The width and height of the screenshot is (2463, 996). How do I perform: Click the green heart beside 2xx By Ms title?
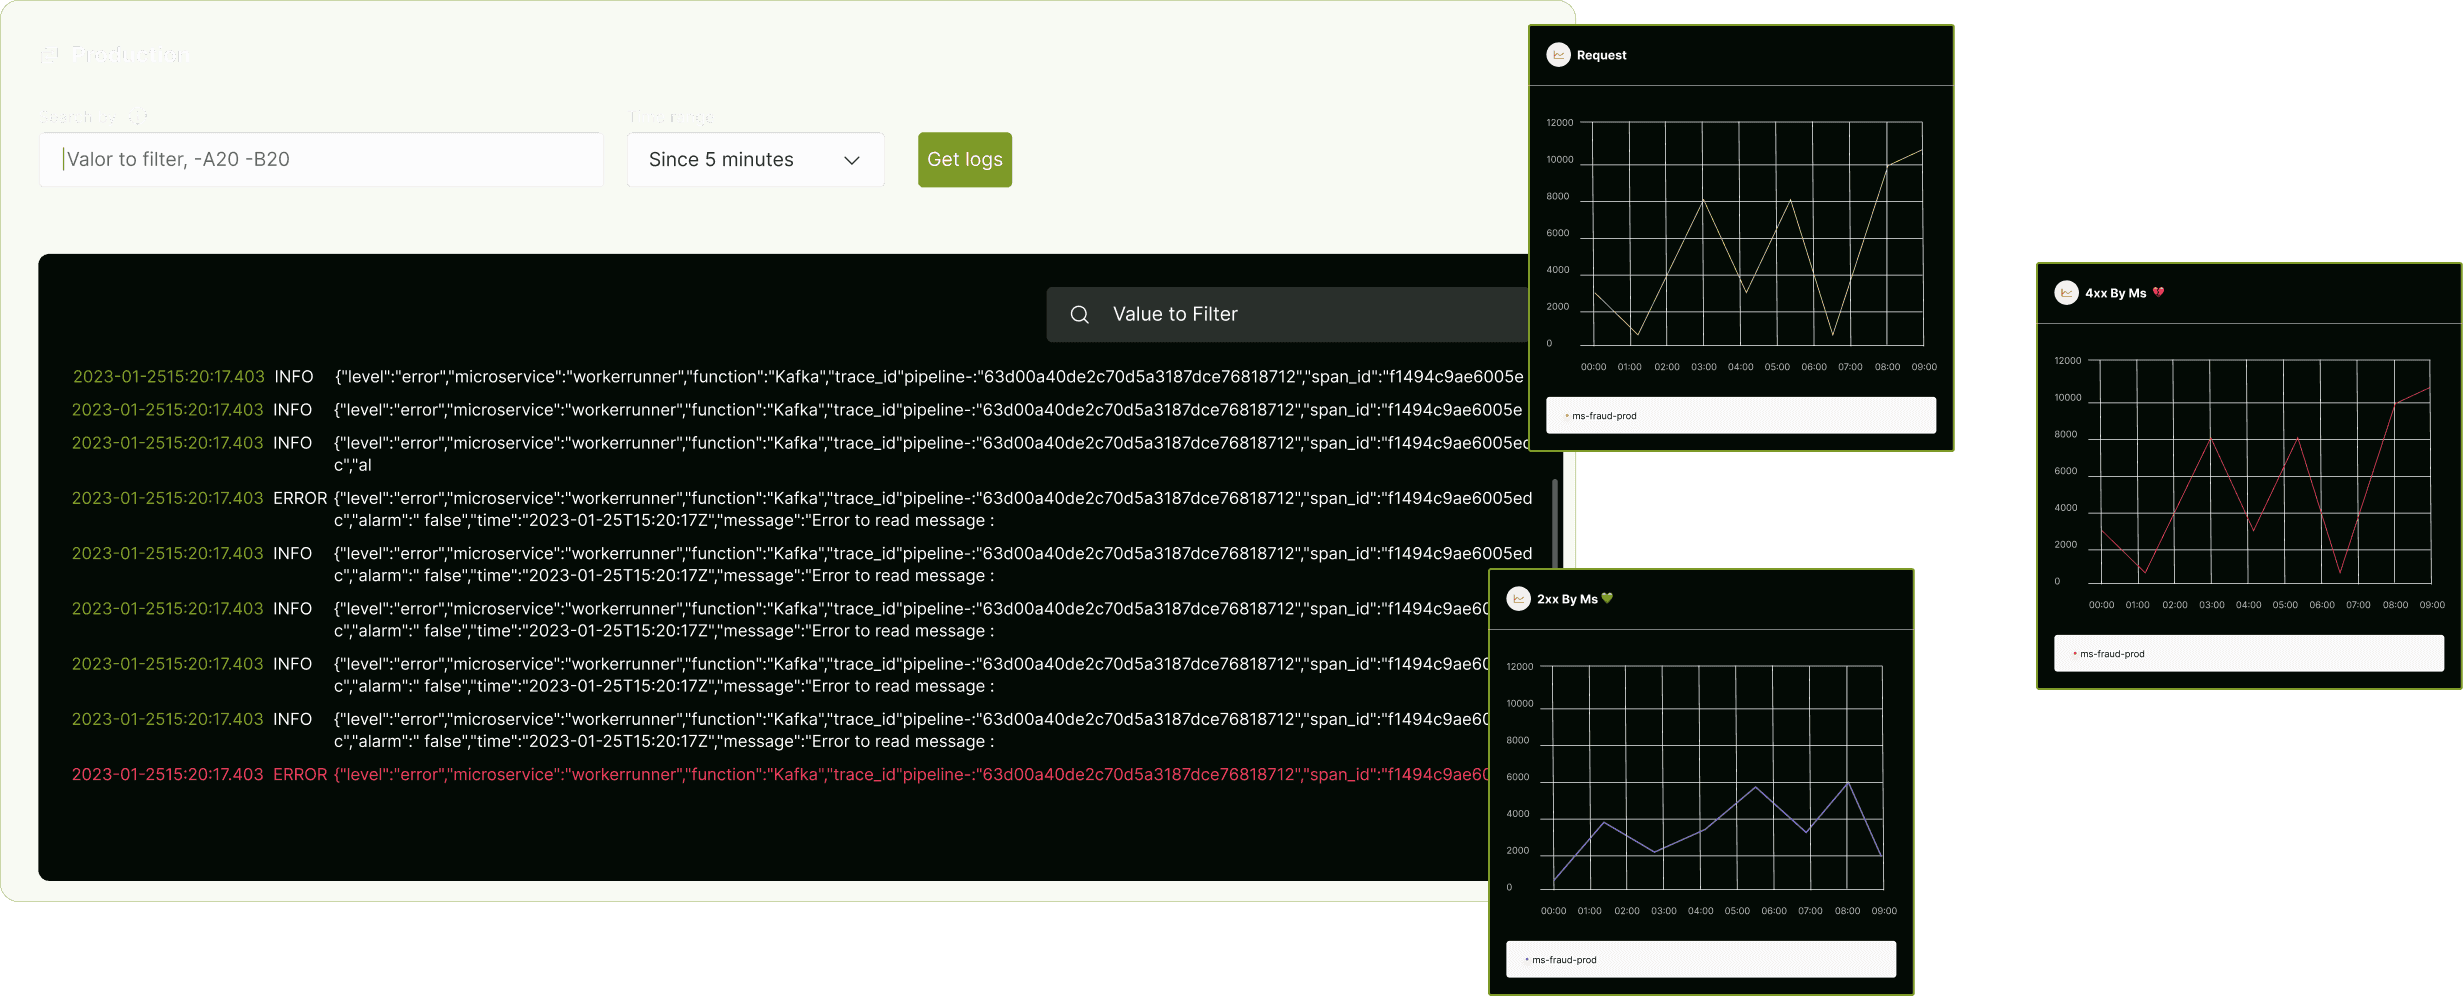(x=1609, y=597)
